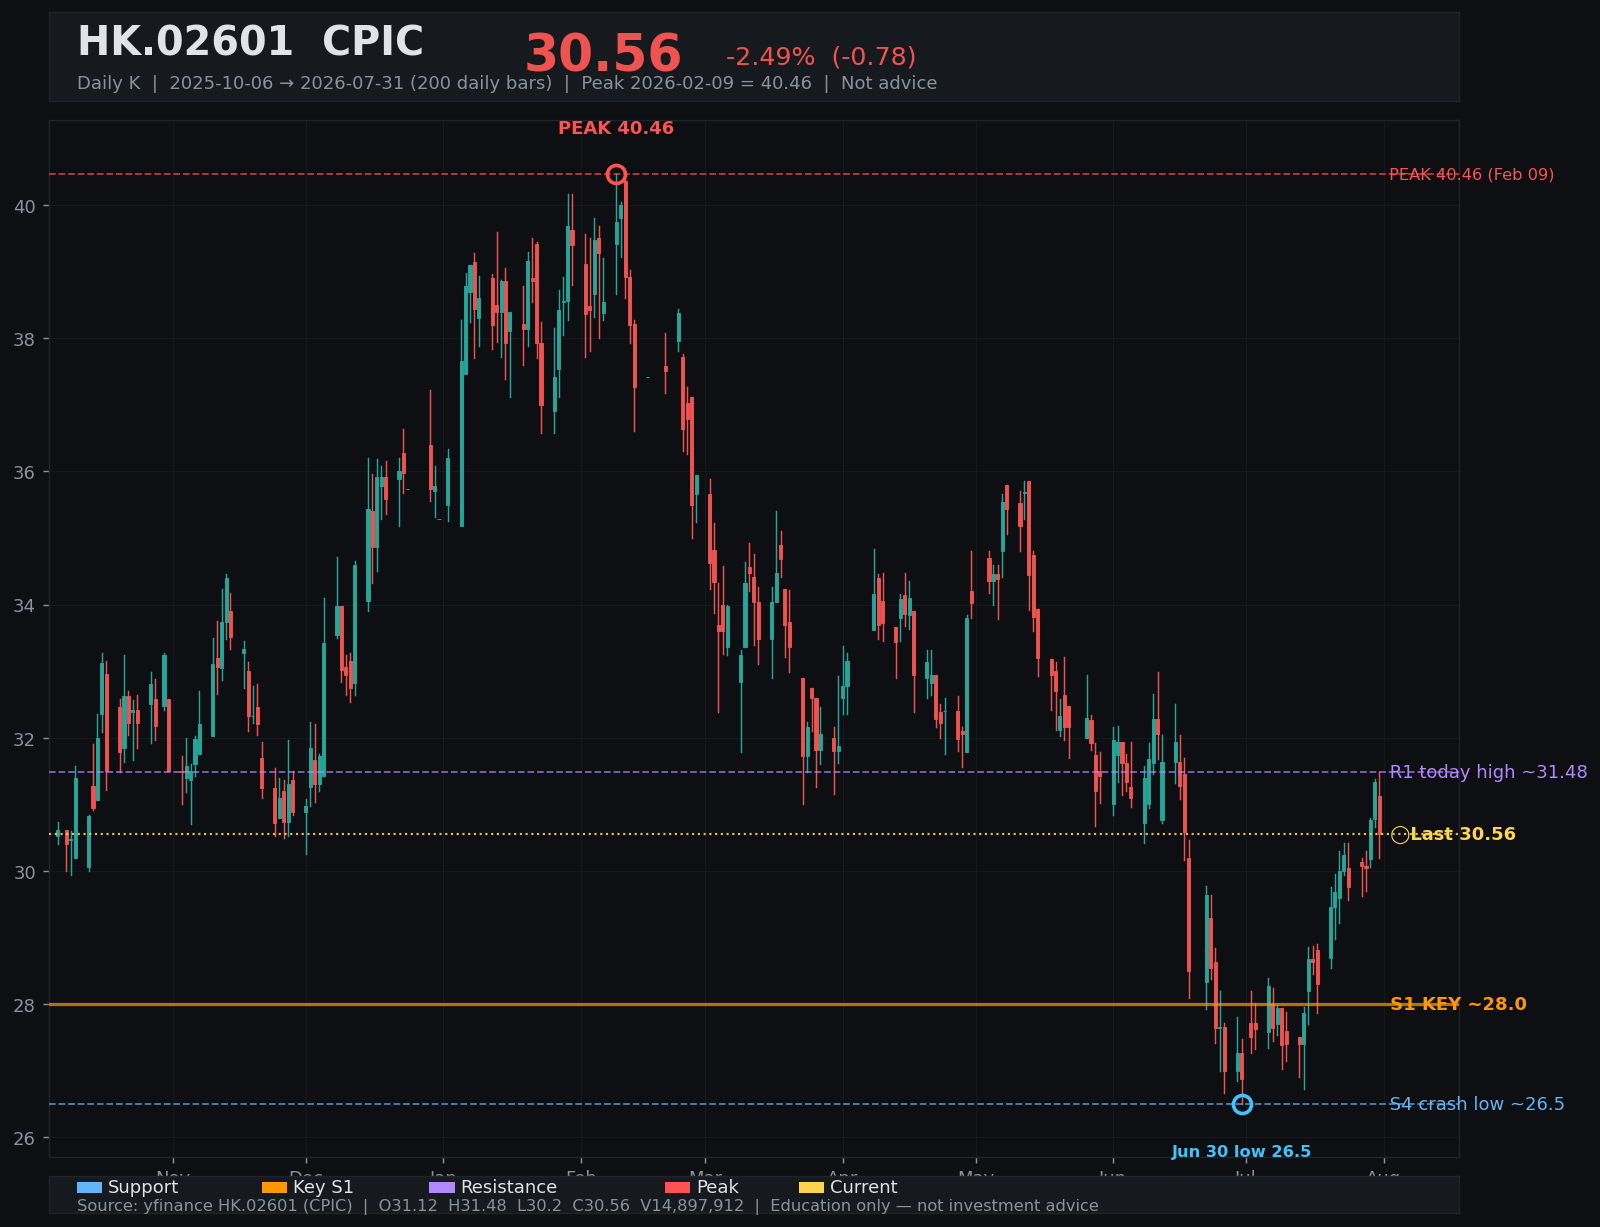Click the "Last 30.56" price label
This screenshot has height=1227, width=1600.
[1463, 834]
